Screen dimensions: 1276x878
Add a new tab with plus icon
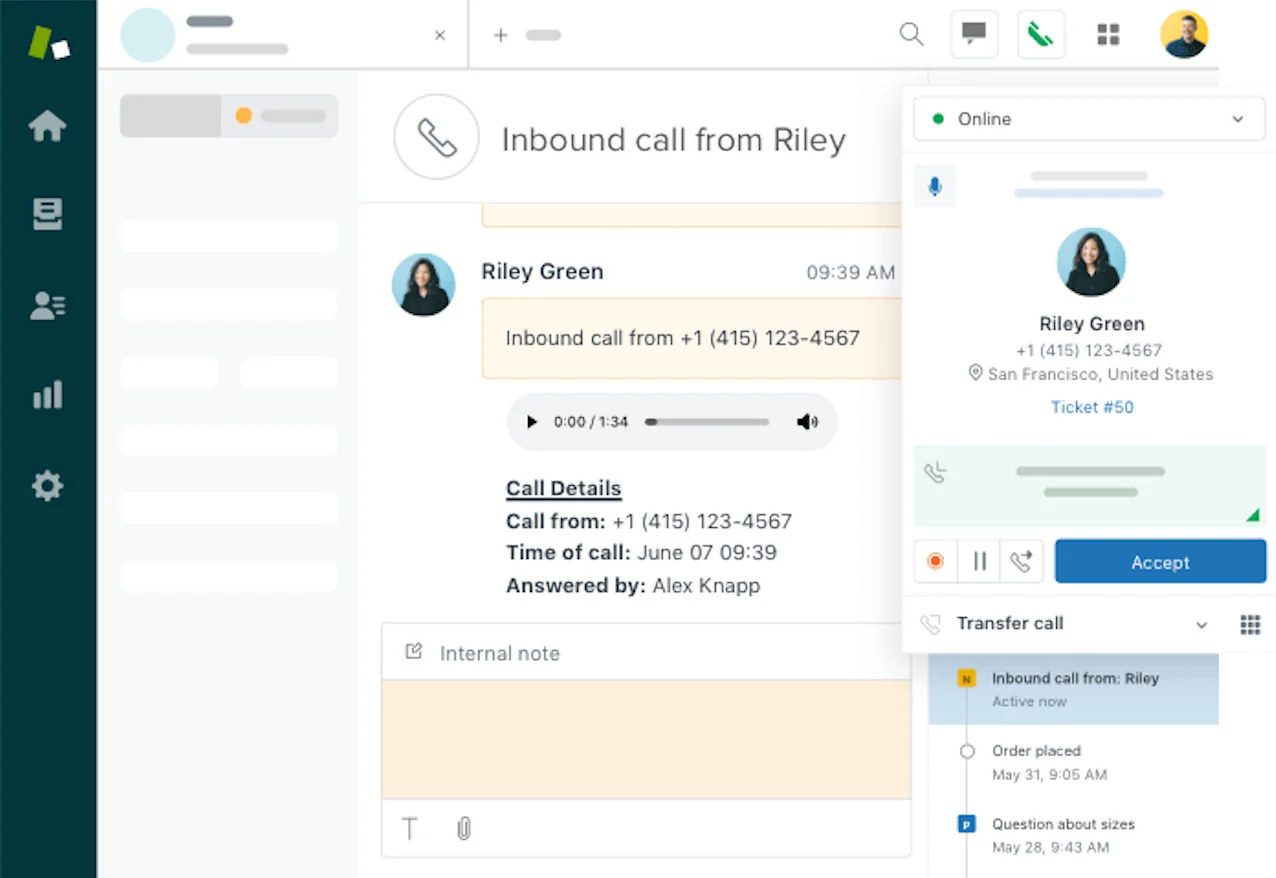coord(501,35)
